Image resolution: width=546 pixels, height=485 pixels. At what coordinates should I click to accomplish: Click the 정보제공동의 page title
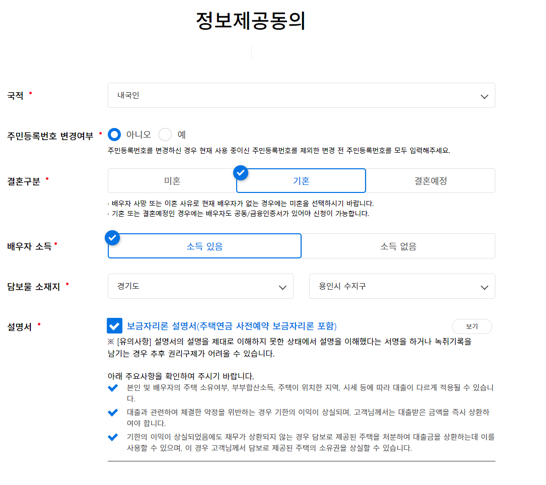click(x=251, y=21)
